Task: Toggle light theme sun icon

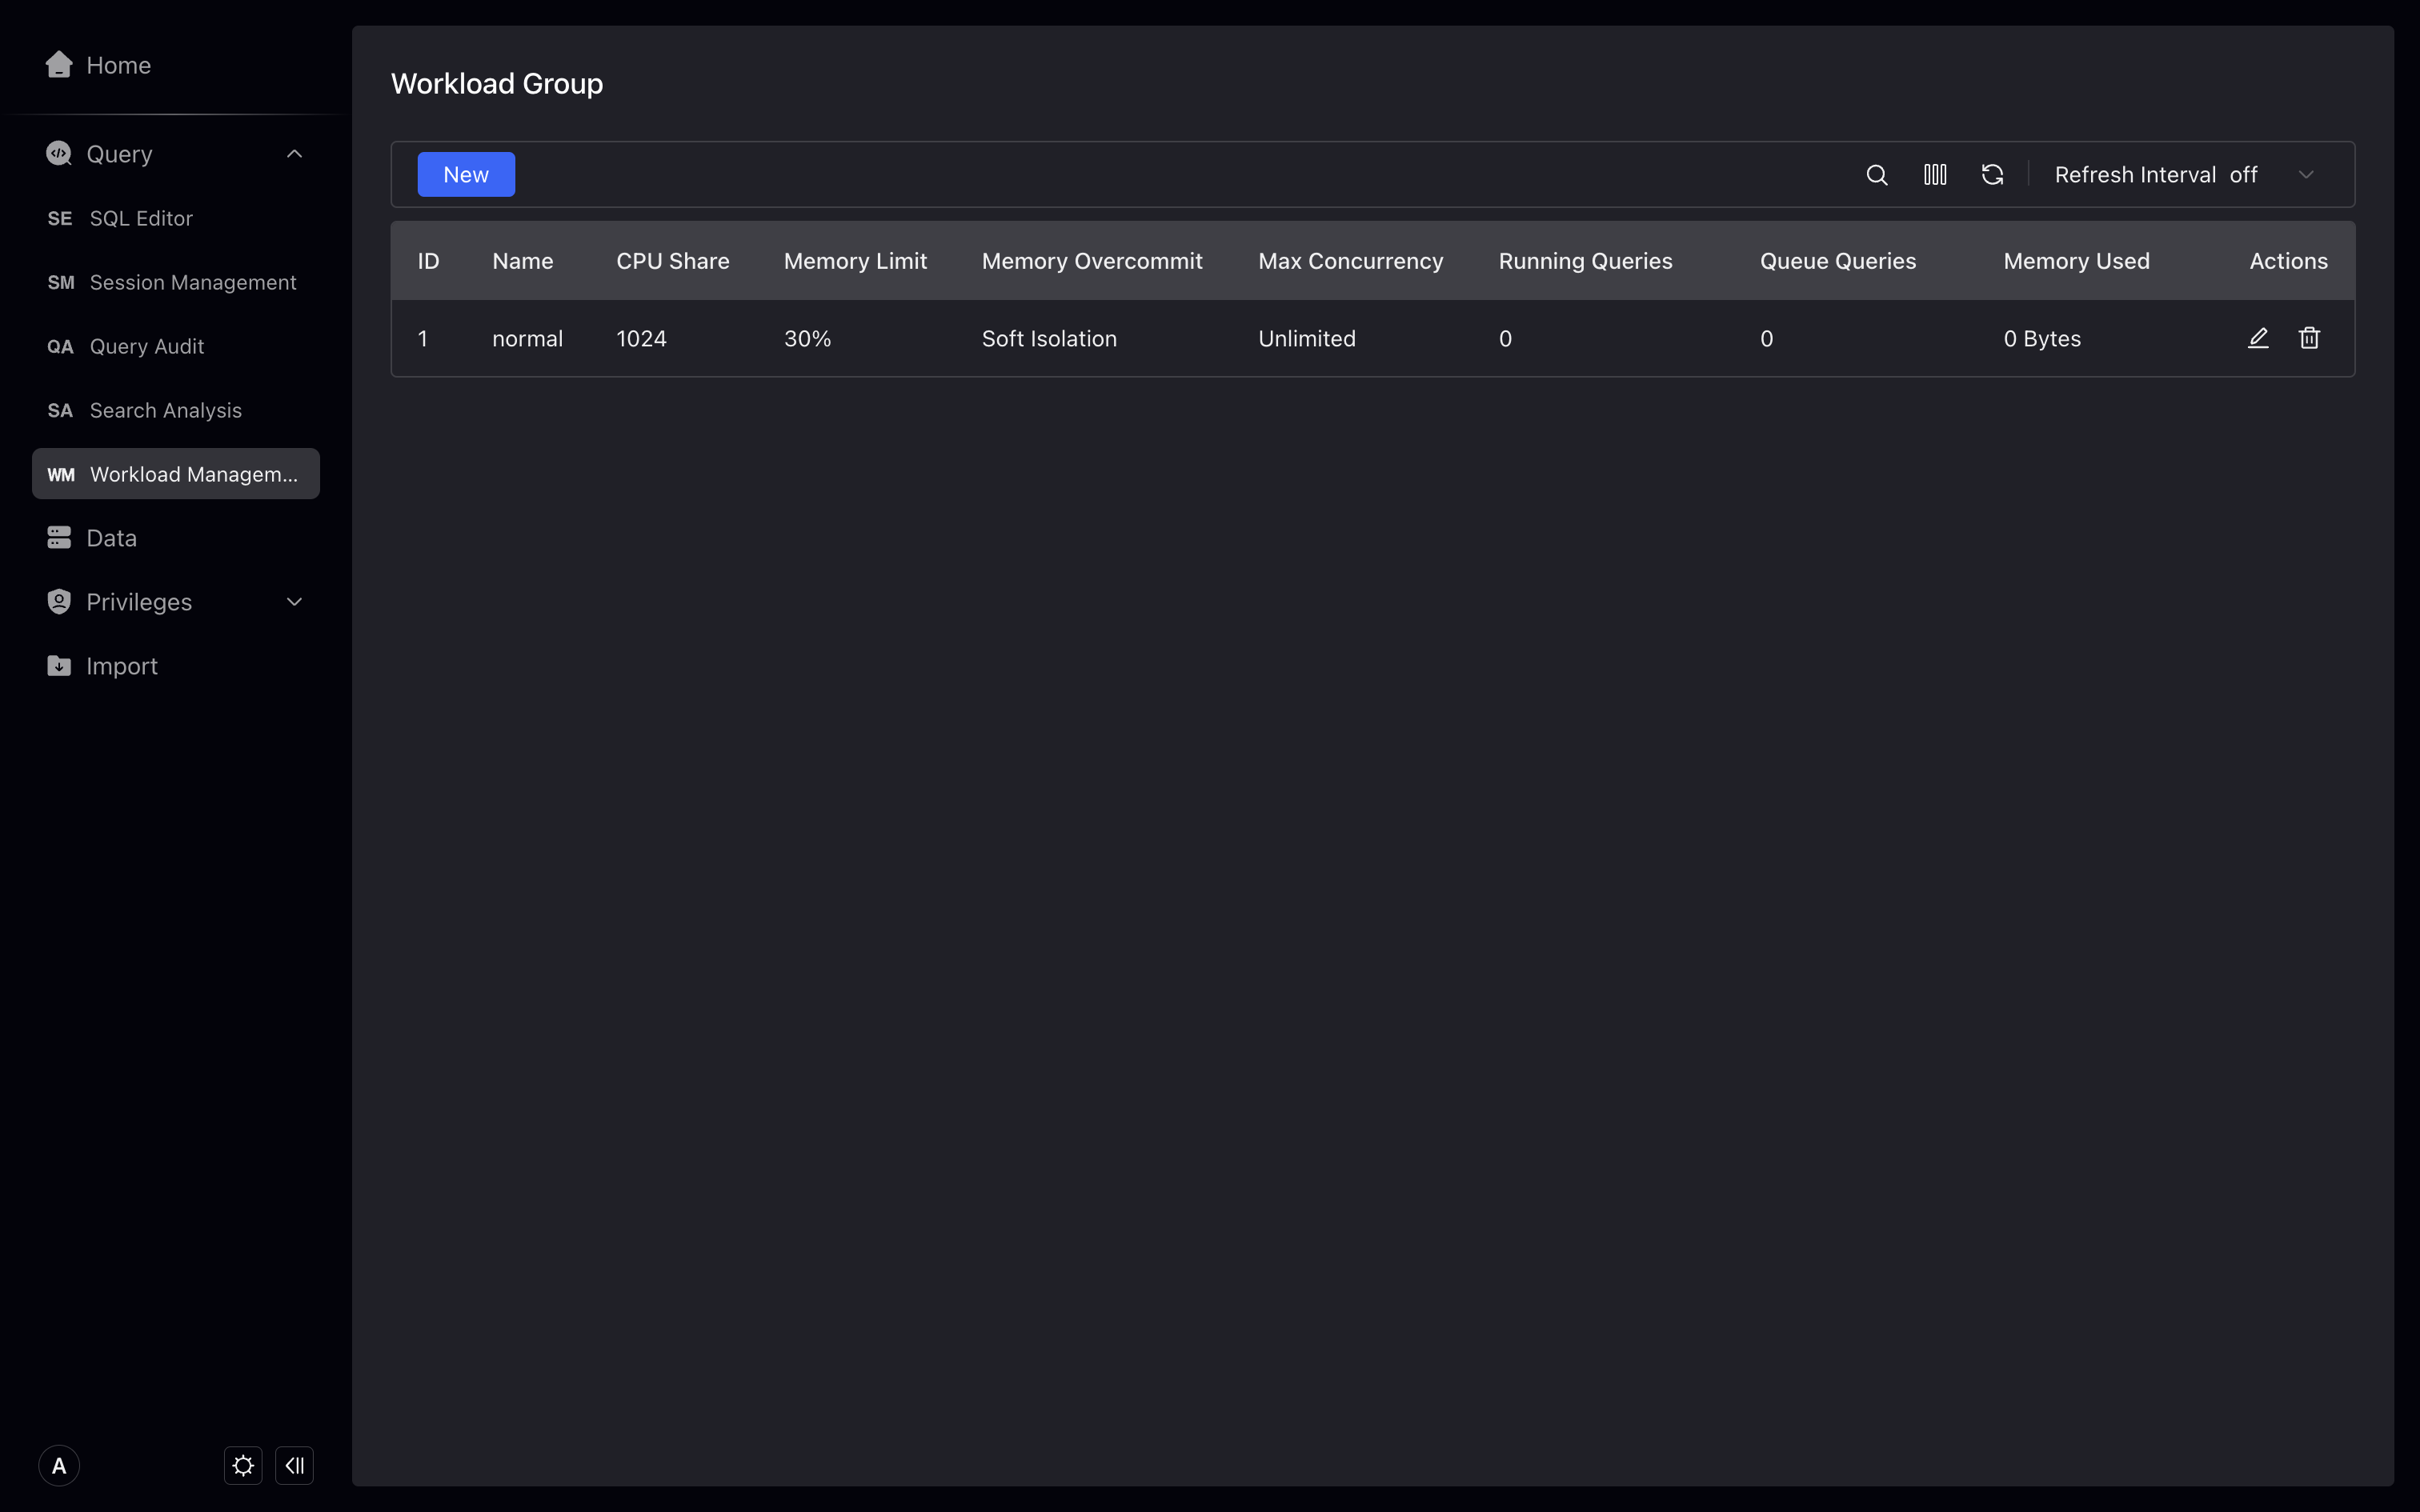Action: tap(243, 1466)
